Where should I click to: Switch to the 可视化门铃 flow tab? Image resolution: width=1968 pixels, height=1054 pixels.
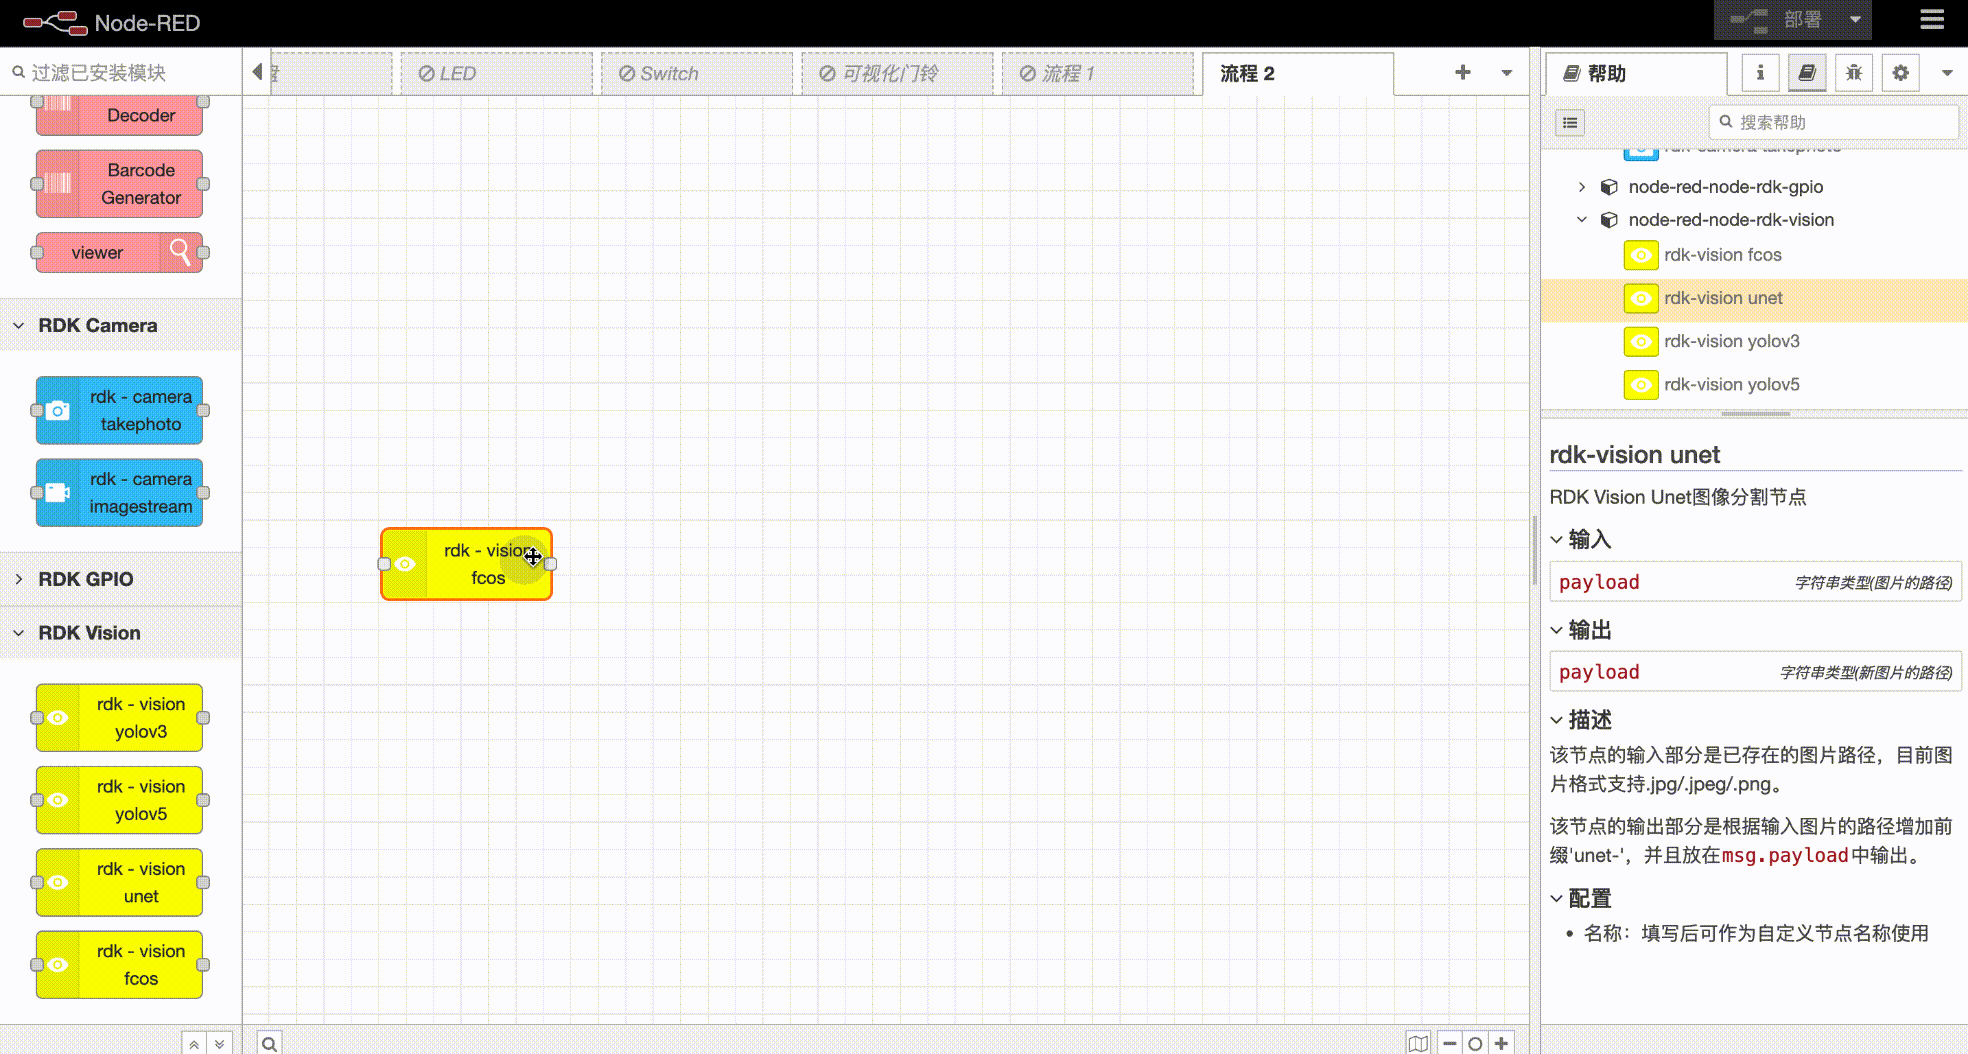click(x=896, y=73)
